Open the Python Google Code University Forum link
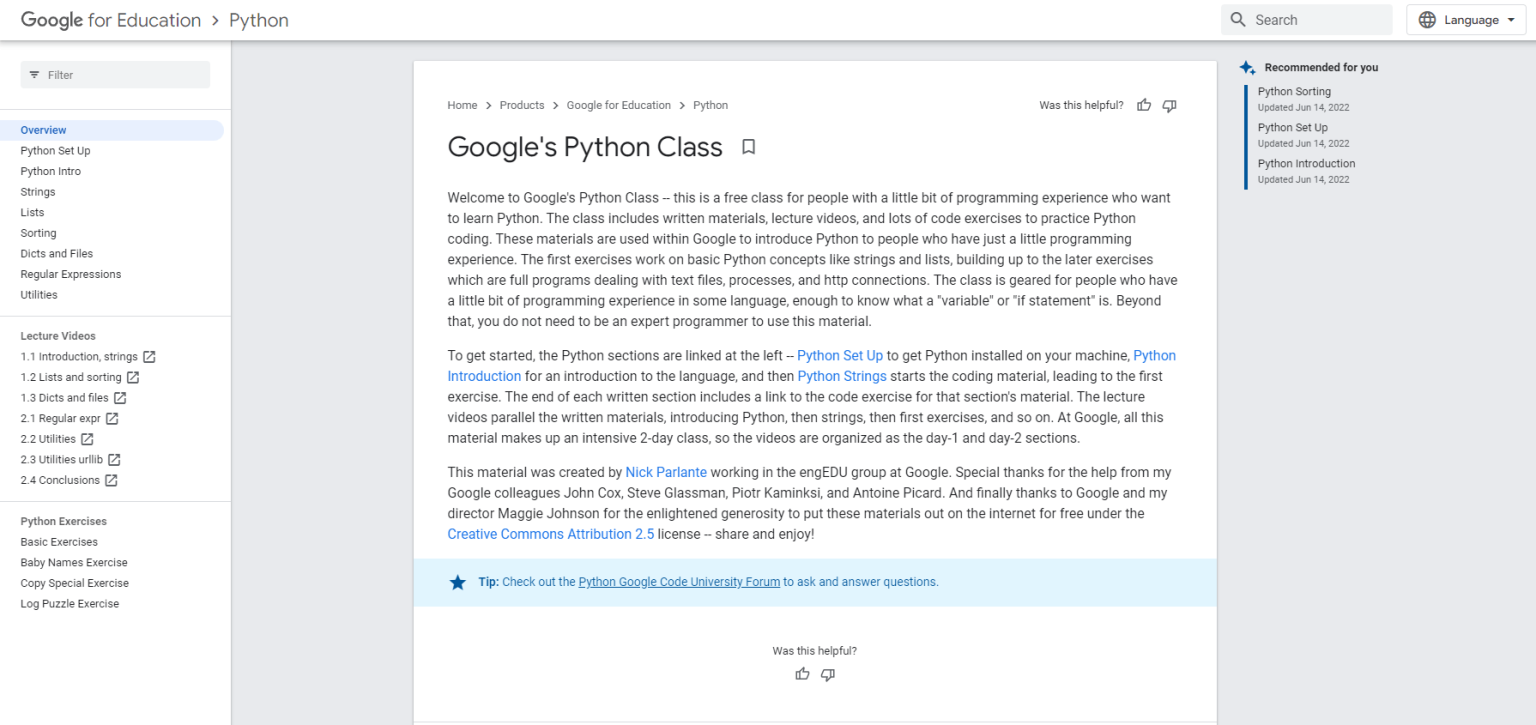1536x725 pixels. point(679,581)
